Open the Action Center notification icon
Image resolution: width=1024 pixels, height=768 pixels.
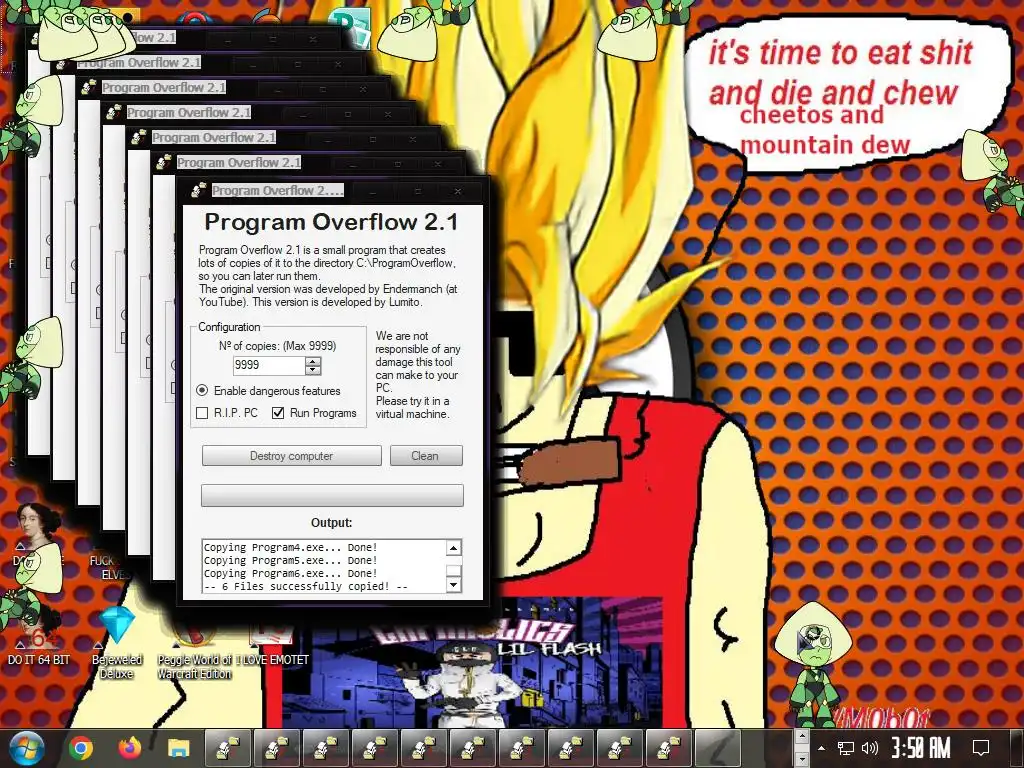click(x=981, y=748)
